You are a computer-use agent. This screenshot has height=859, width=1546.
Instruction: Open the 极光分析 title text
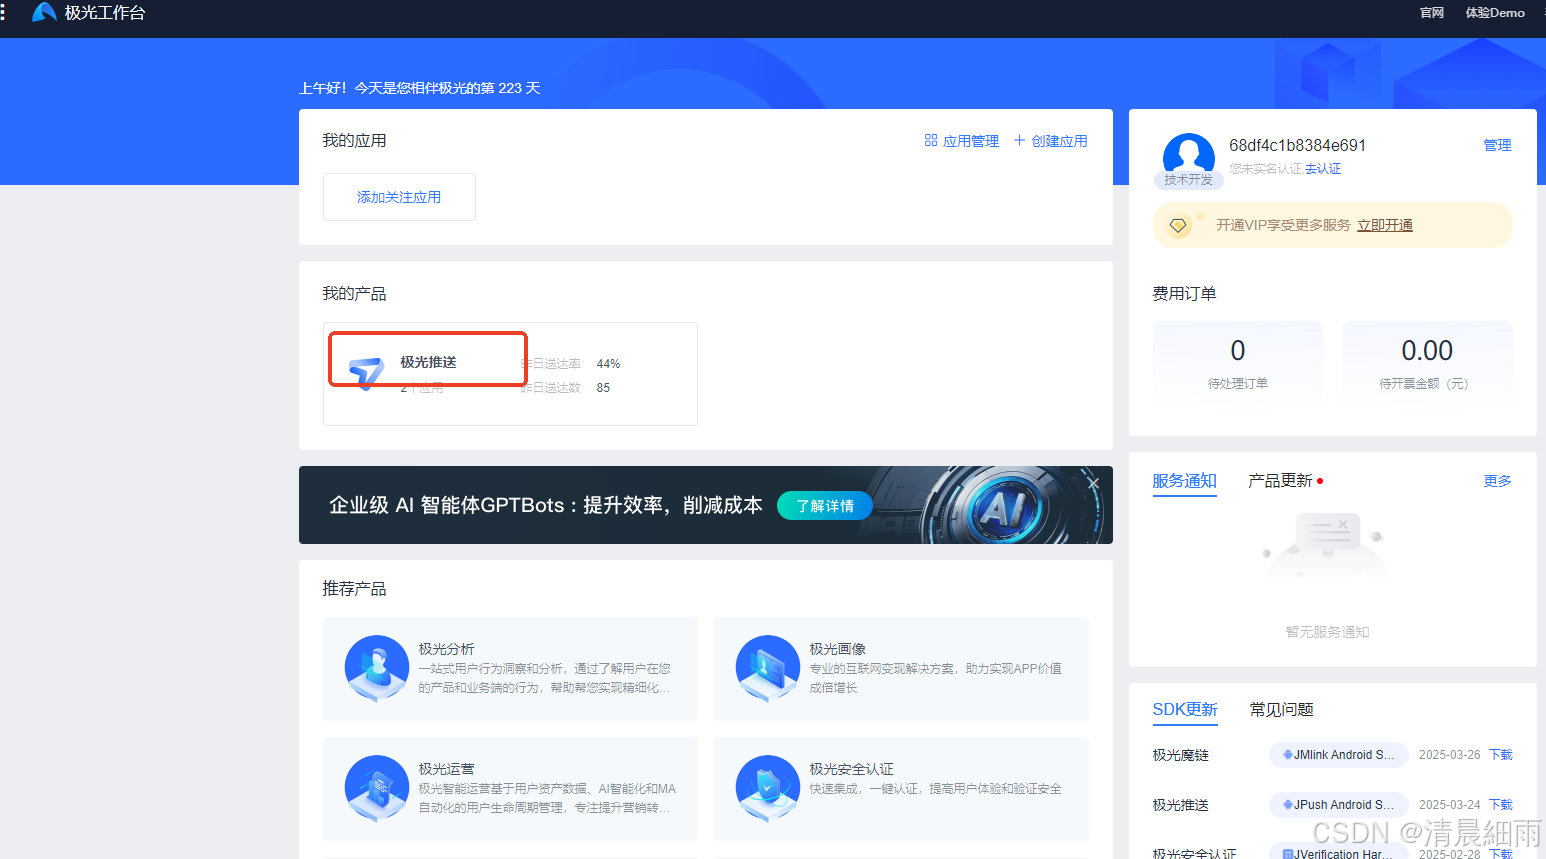point(446,649)
